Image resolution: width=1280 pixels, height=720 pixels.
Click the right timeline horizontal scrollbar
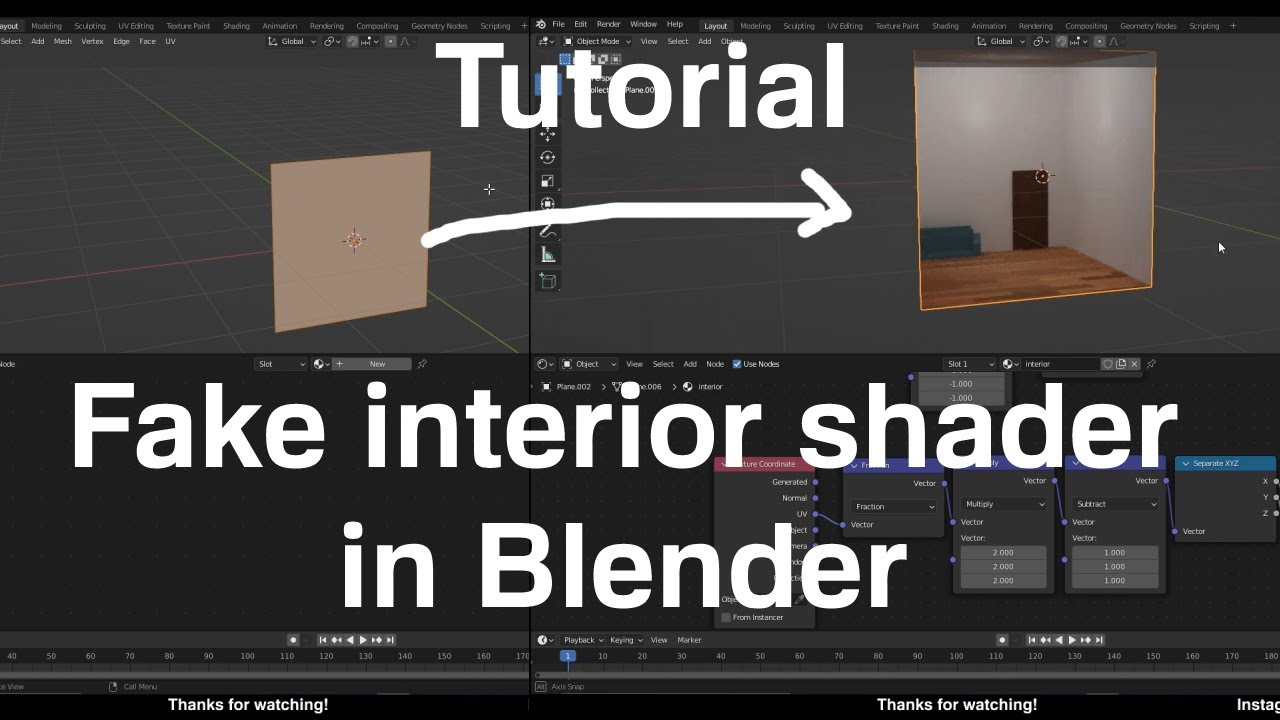tap(906, 675)
